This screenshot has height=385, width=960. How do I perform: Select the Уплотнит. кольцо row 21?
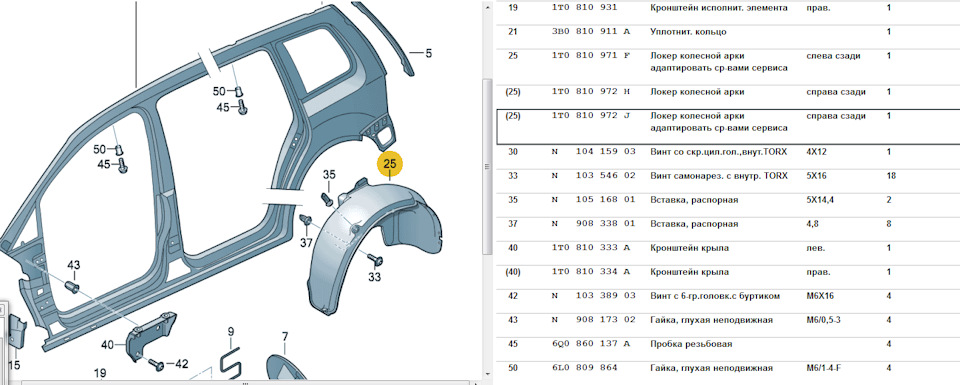click(x=727, y=32)
